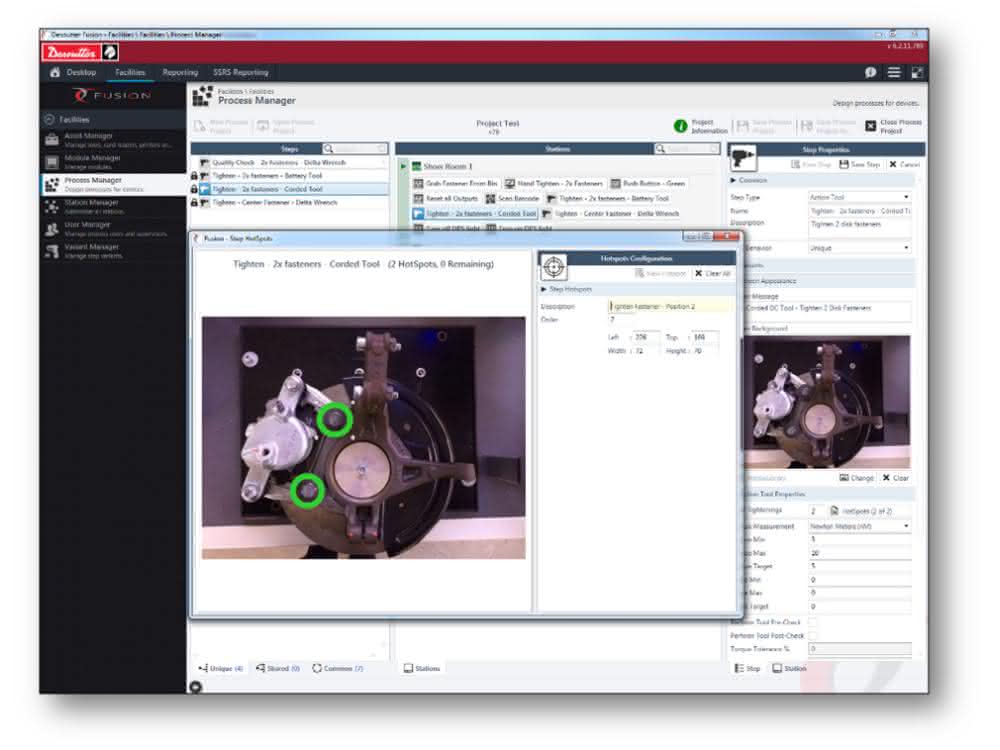Open the hamburger menu icon in top bar

(894, 73)
